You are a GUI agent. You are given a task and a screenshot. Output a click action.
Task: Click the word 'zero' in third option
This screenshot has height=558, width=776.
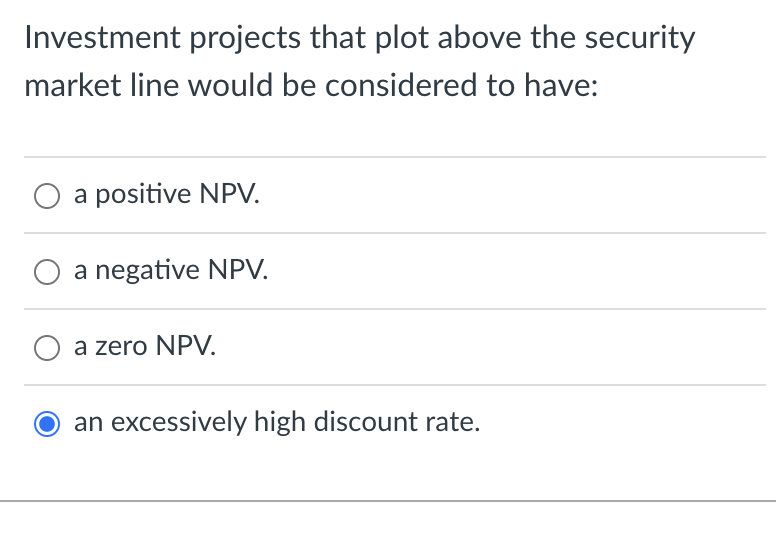tap(121, 346)
